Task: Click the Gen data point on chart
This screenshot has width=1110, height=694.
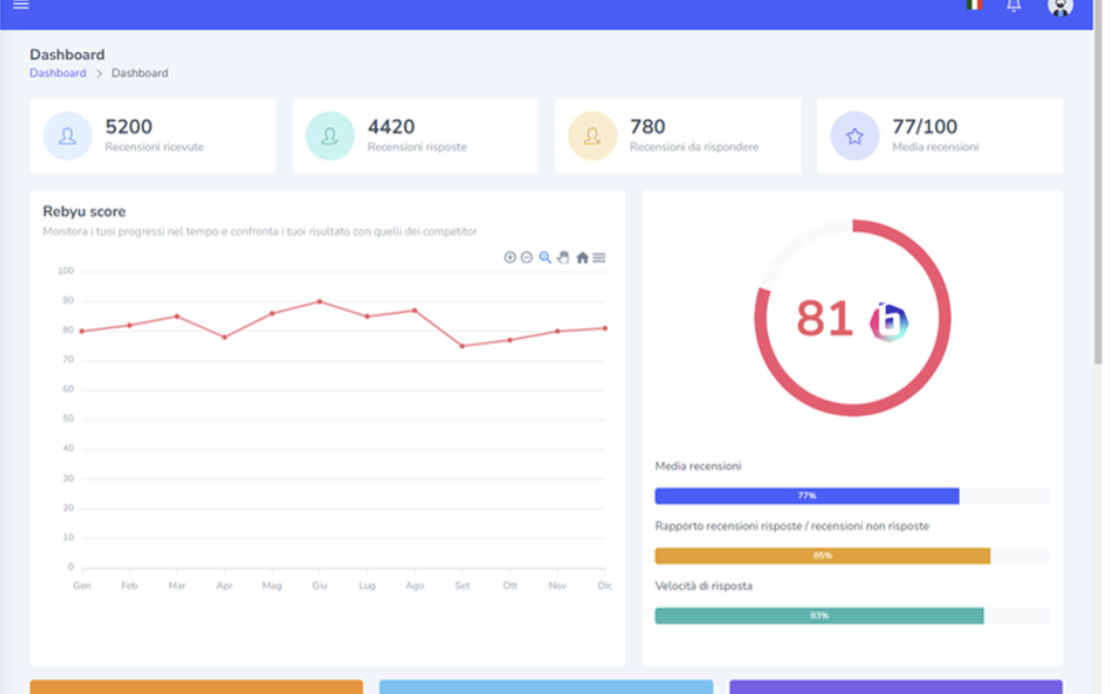Action: pyautogui.click(x=82, y=331)
